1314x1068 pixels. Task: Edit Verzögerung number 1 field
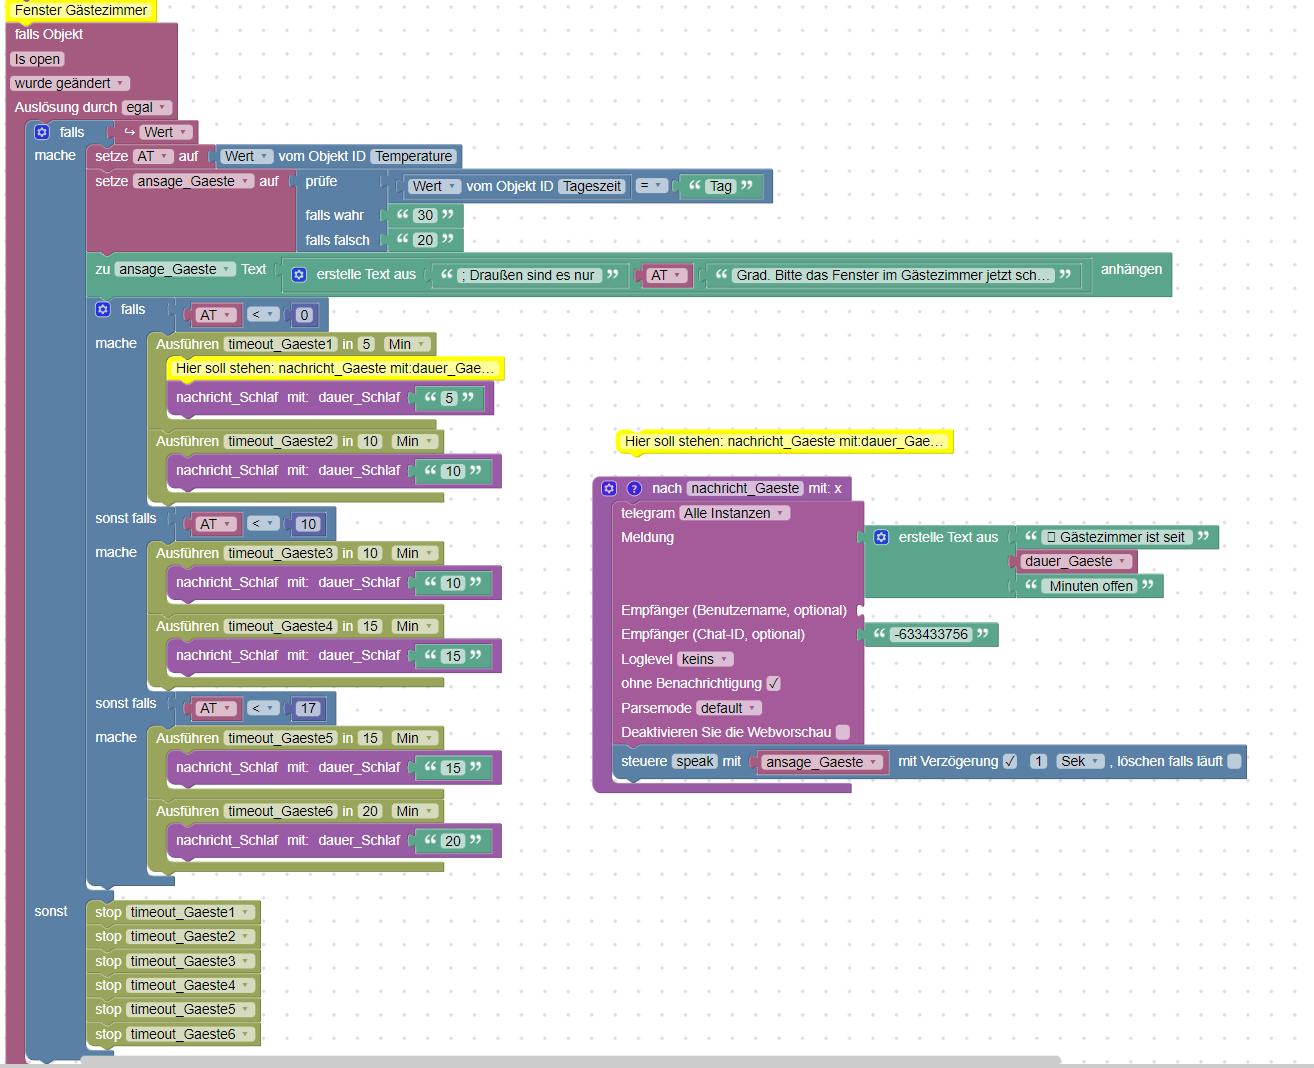1039,761
